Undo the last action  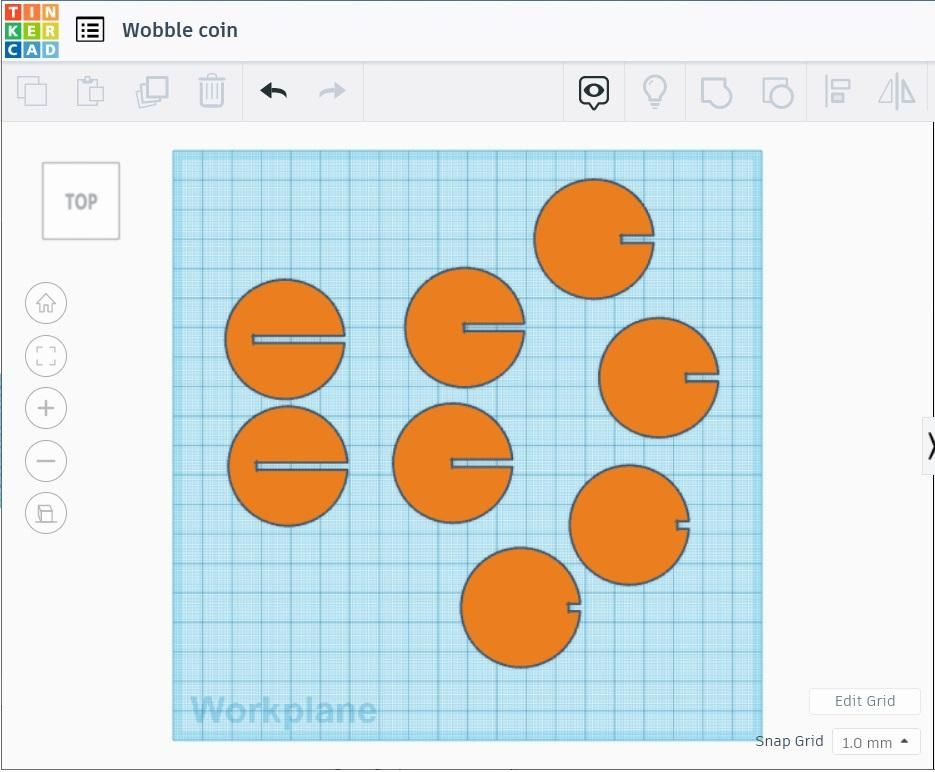(274, 91)
